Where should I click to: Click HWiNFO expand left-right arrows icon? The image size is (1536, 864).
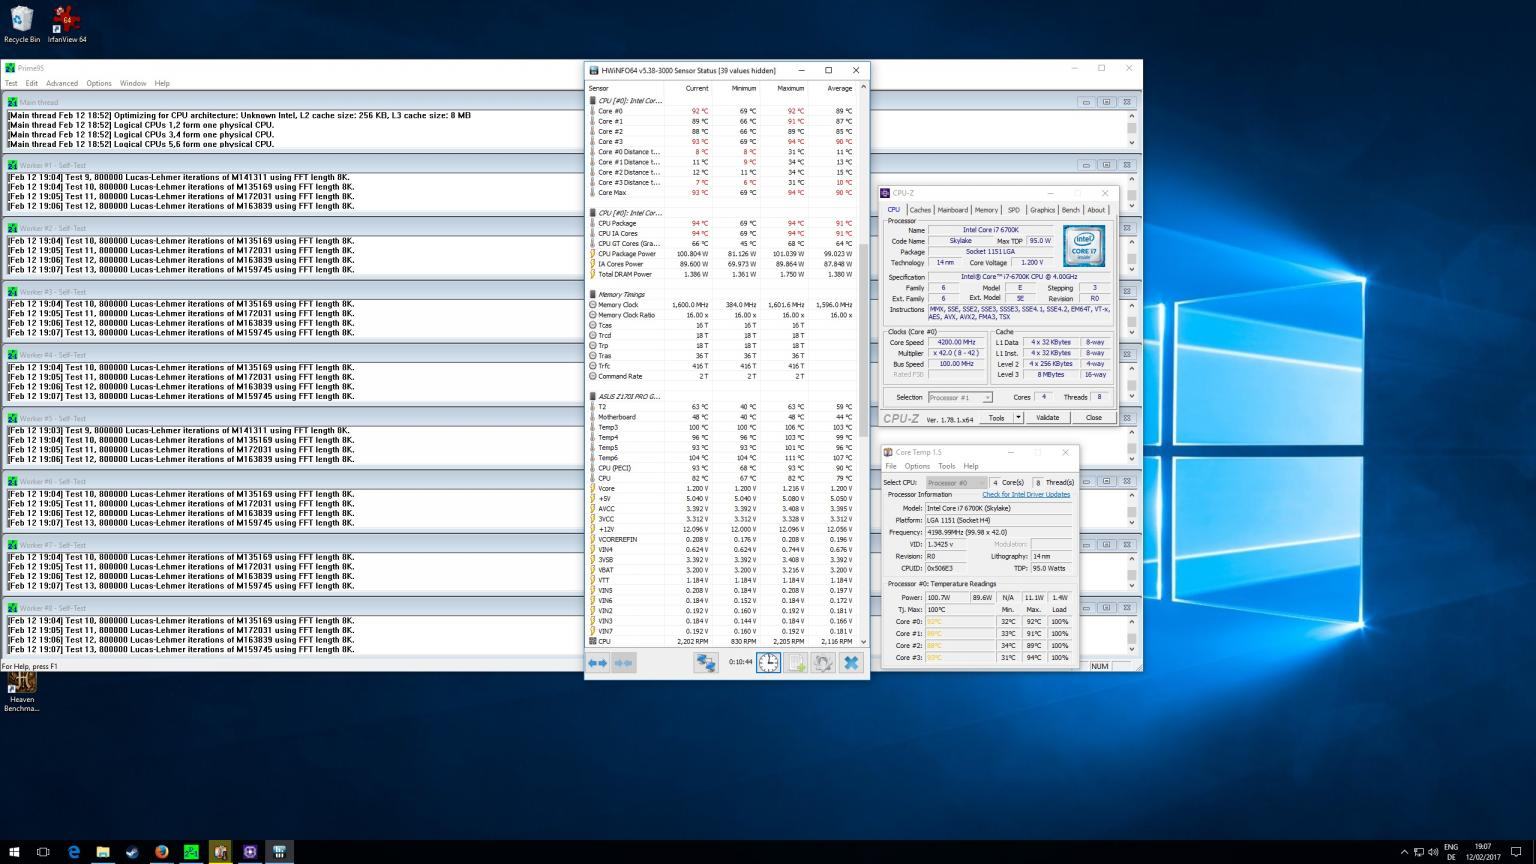click(x=598, y=663)
